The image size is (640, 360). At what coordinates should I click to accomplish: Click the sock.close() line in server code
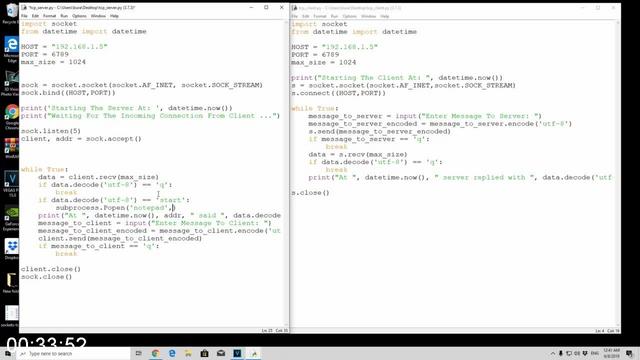pyautogui.click(x=47, y=277)
